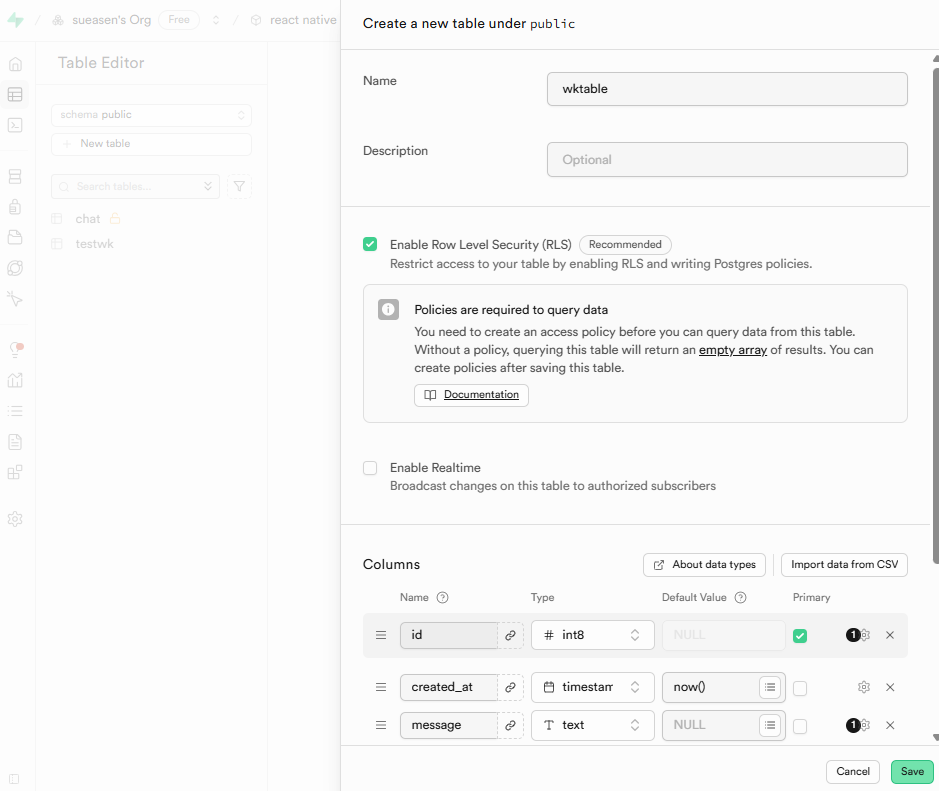Open the Authentication lock icon
939x791 pixels.
coord(15,207)
